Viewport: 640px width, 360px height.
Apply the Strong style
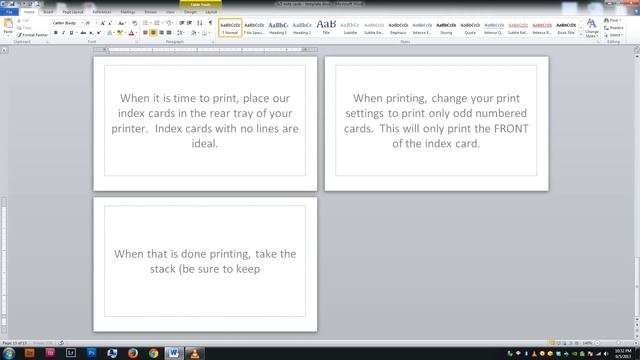point(446,27)
